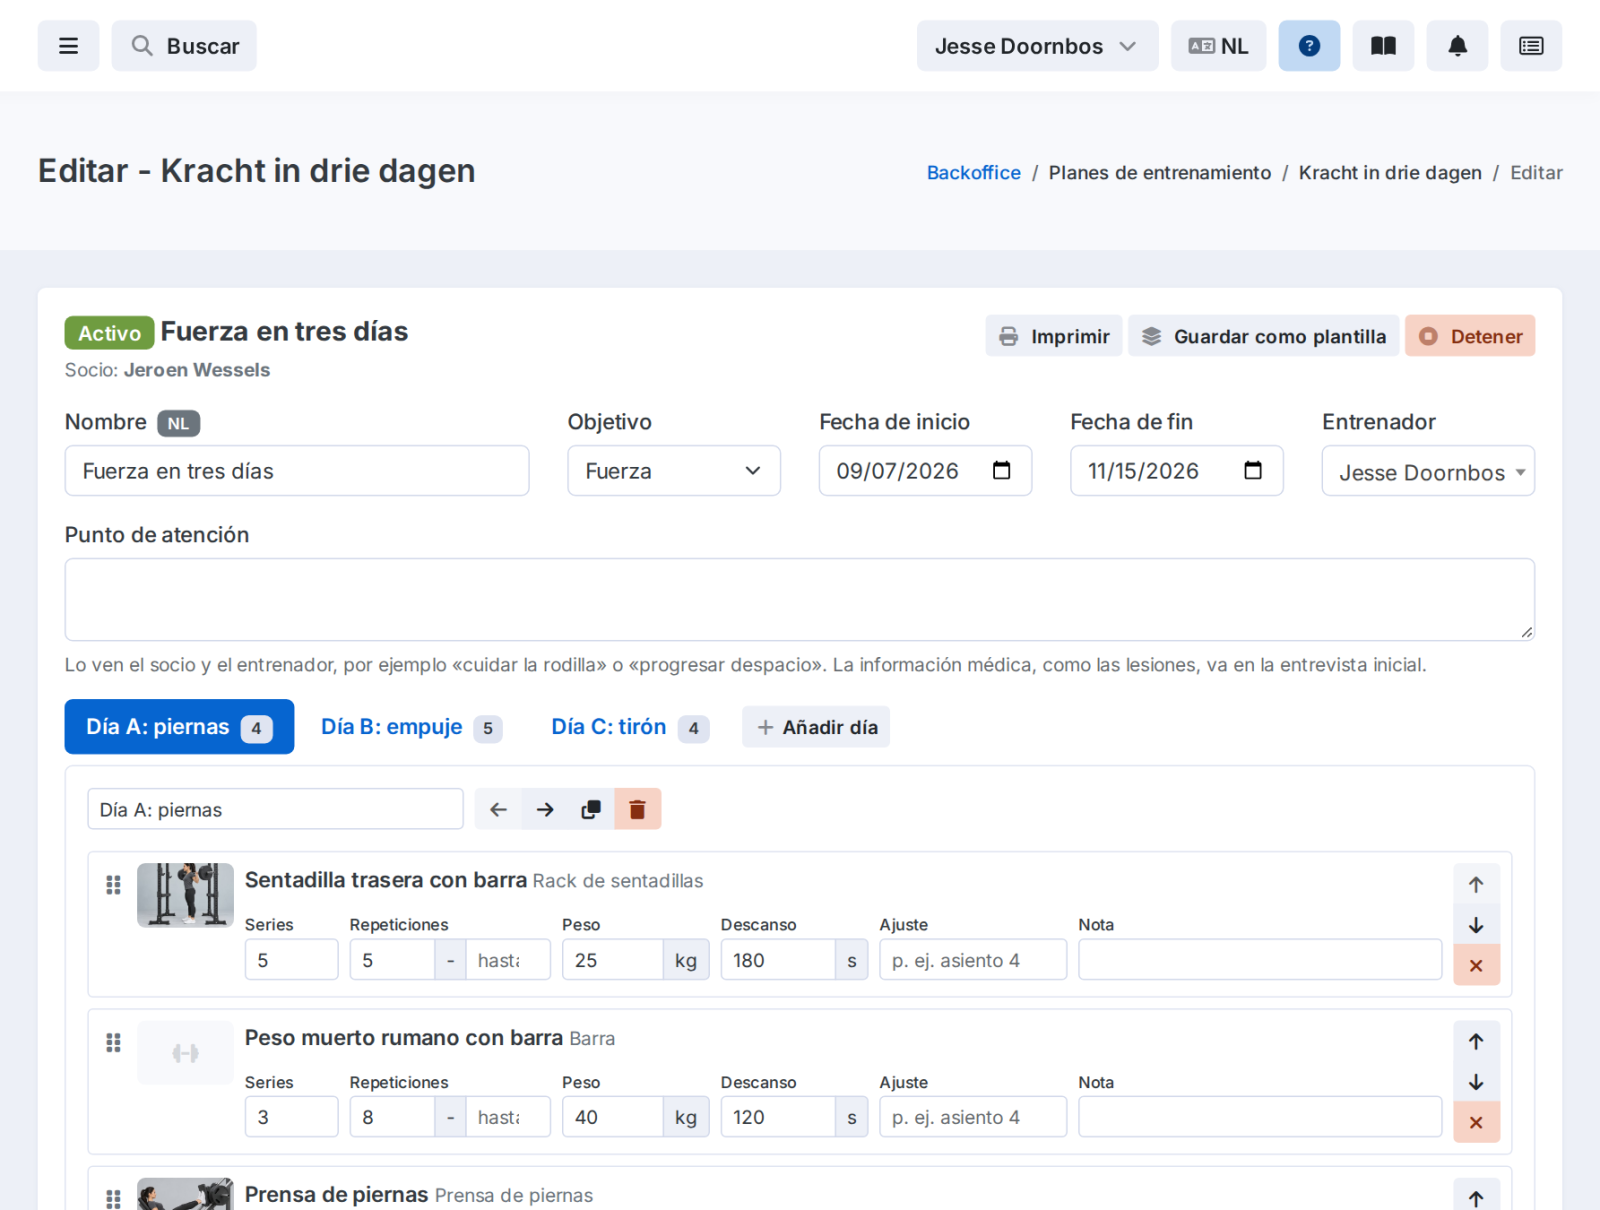Viewport: 1600px width, 1210px height.
Task: Remove Peso muerto rumano with the X
Action: 1476,1123
